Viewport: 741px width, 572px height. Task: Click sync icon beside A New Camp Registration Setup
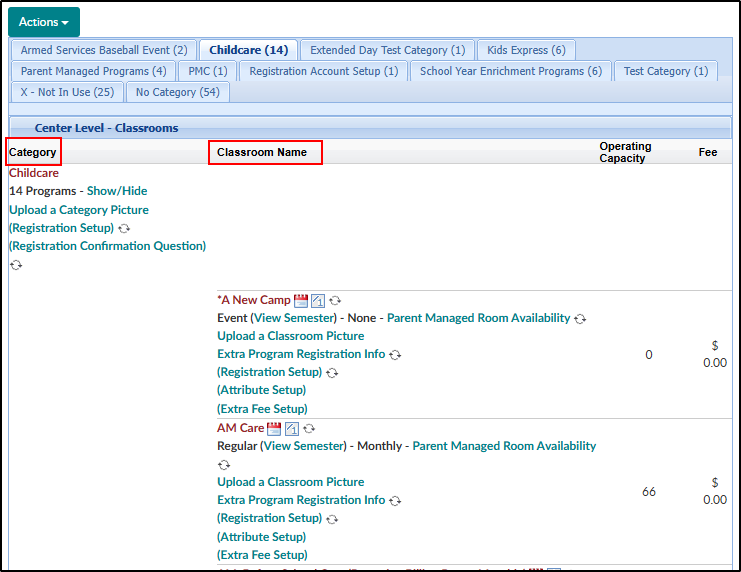point(332,373)
